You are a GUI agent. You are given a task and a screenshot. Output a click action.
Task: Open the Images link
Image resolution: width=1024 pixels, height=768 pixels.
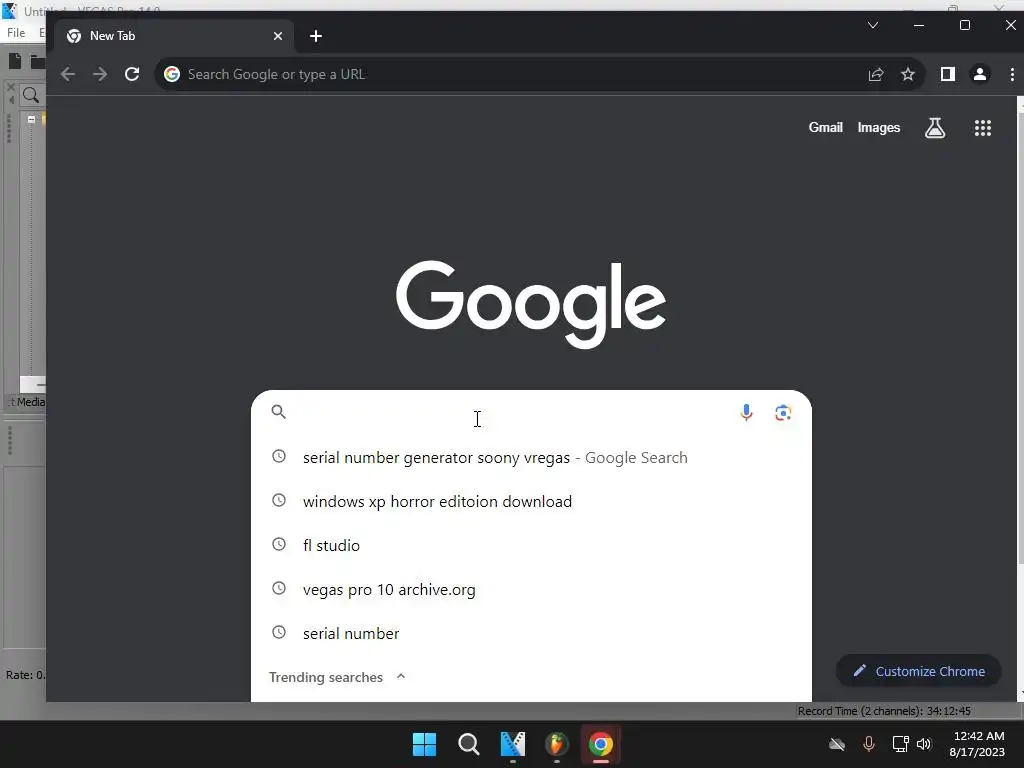click(878, 127)
